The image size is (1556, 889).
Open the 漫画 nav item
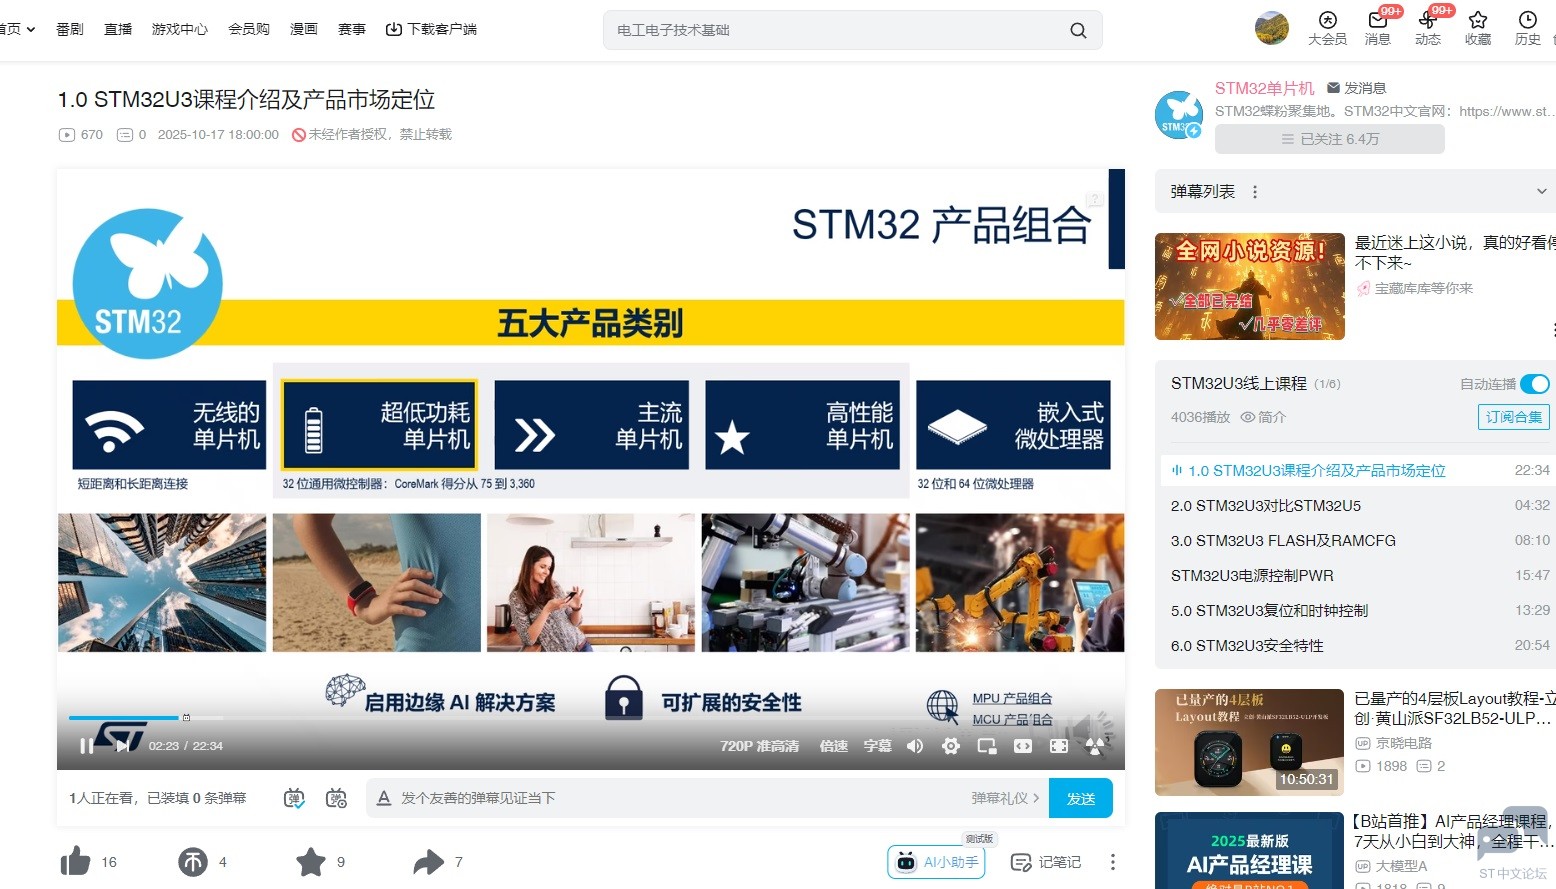(x=304, y=29)
